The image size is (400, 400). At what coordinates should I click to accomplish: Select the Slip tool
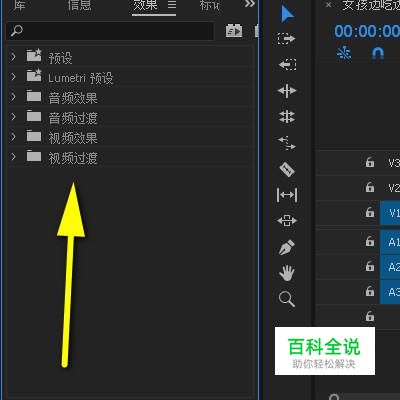287,195
